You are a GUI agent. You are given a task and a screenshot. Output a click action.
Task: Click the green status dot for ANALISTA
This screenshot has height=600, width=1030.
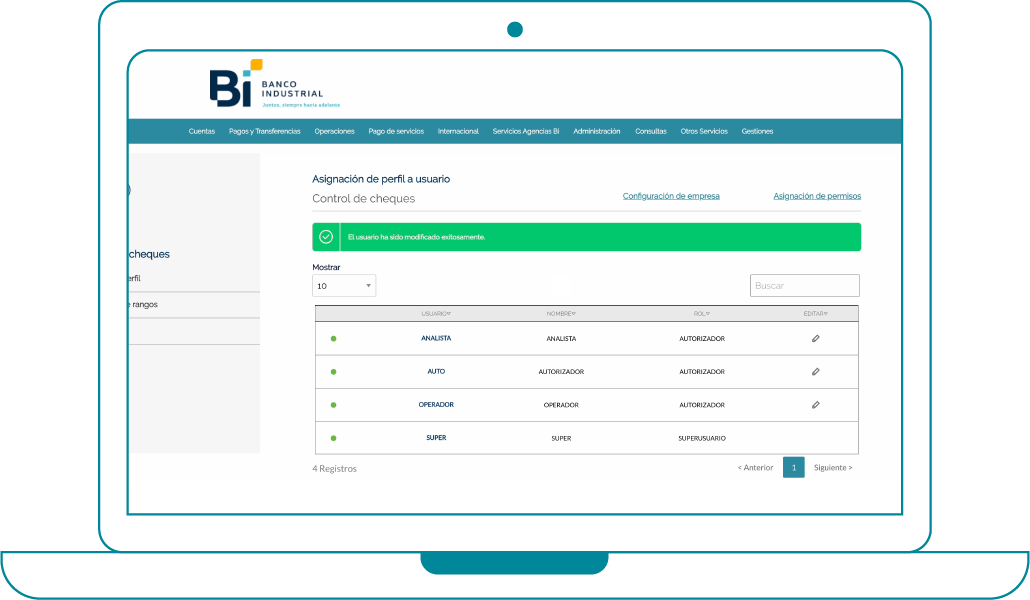point(333,339)
